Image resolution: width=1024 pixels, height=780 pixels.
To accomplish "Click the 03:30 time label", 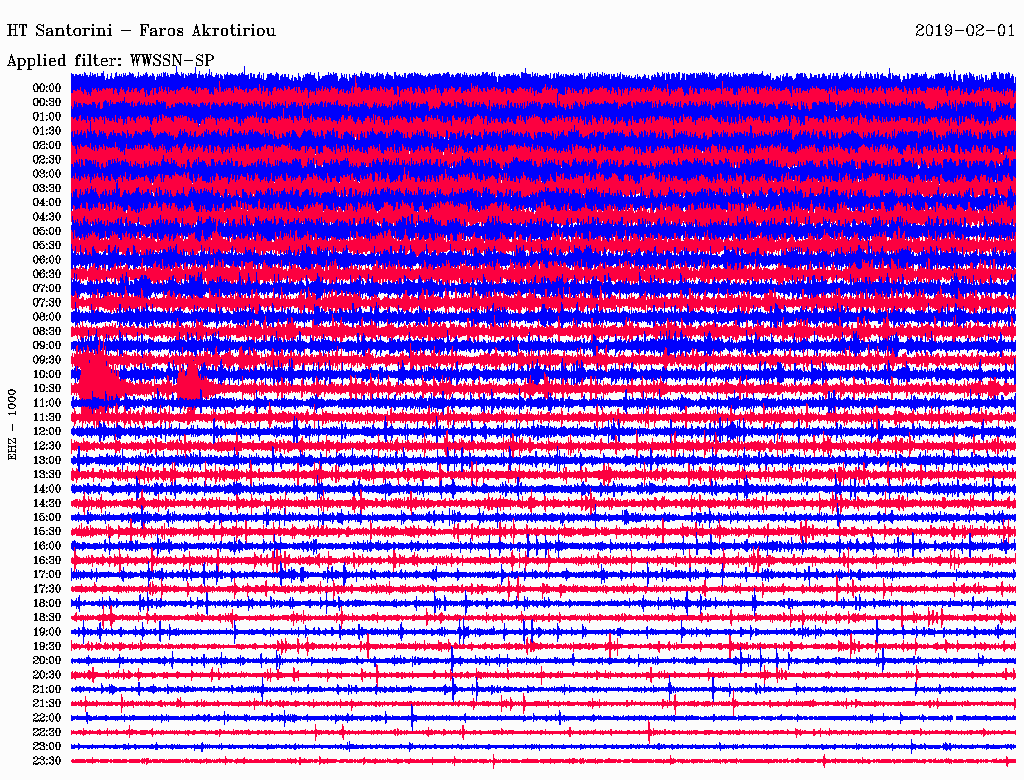I will (x=47, y=188).
